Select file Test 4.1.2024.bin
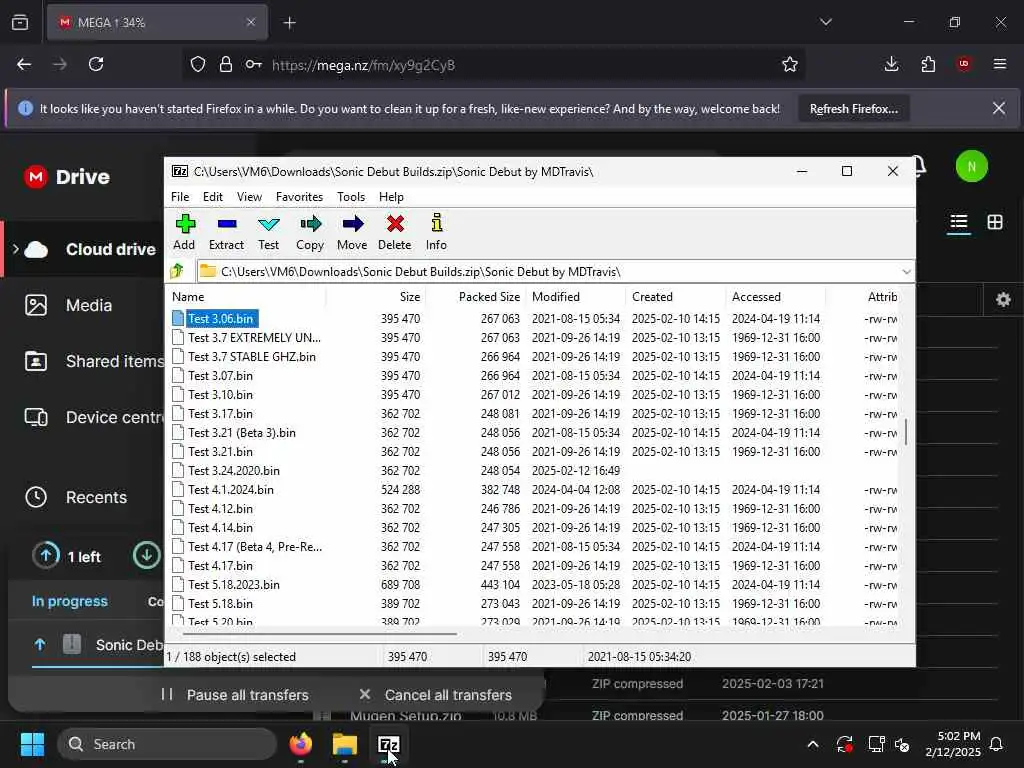Screen dimensions: 1024x768 [x=231, y=489]
